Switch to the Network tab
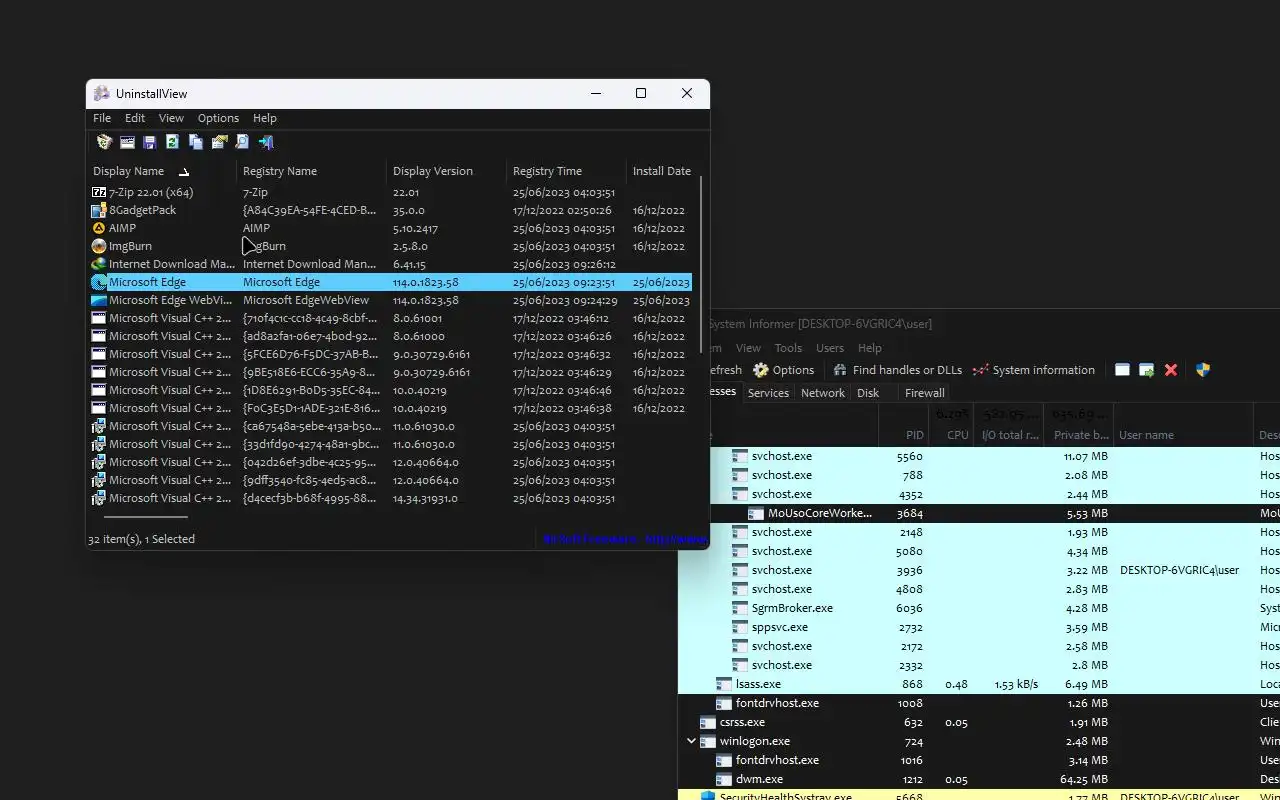The image size is (1280, 800). click(x=823, y=393)
